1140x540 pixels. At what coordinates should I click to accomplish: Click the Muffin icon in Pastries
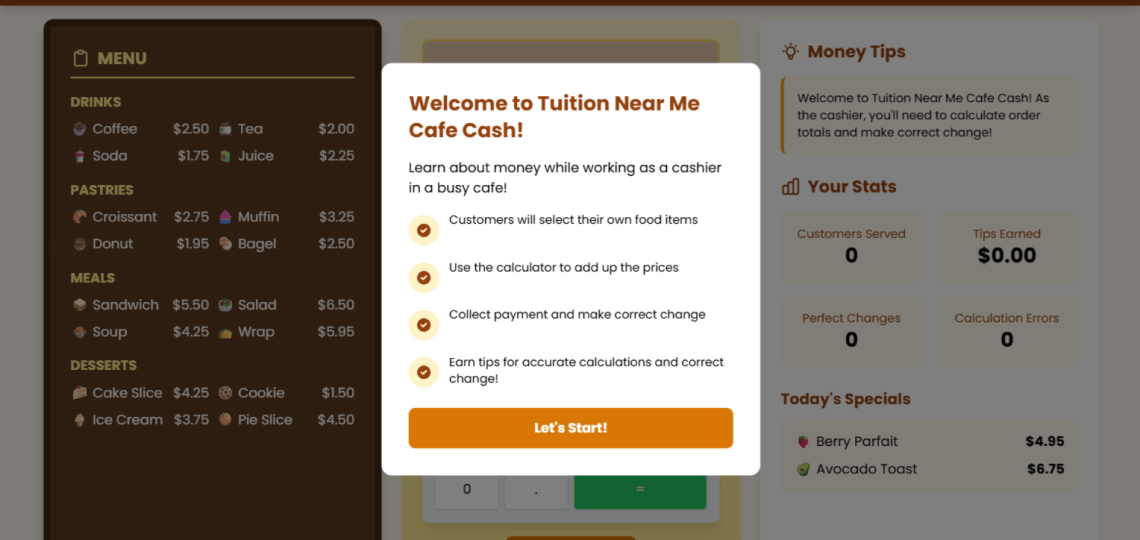225,217
